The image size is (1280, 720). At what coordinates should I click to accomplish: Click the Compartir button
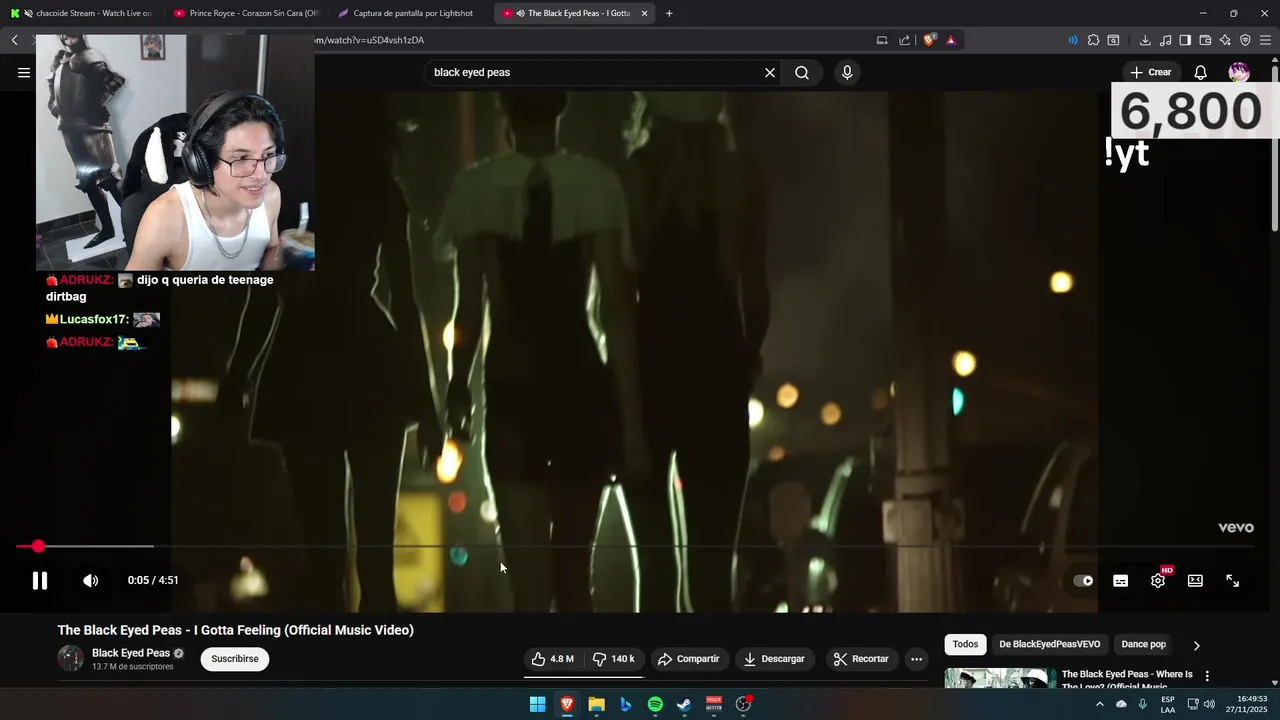pyautogui.click(x=688, y=659)
